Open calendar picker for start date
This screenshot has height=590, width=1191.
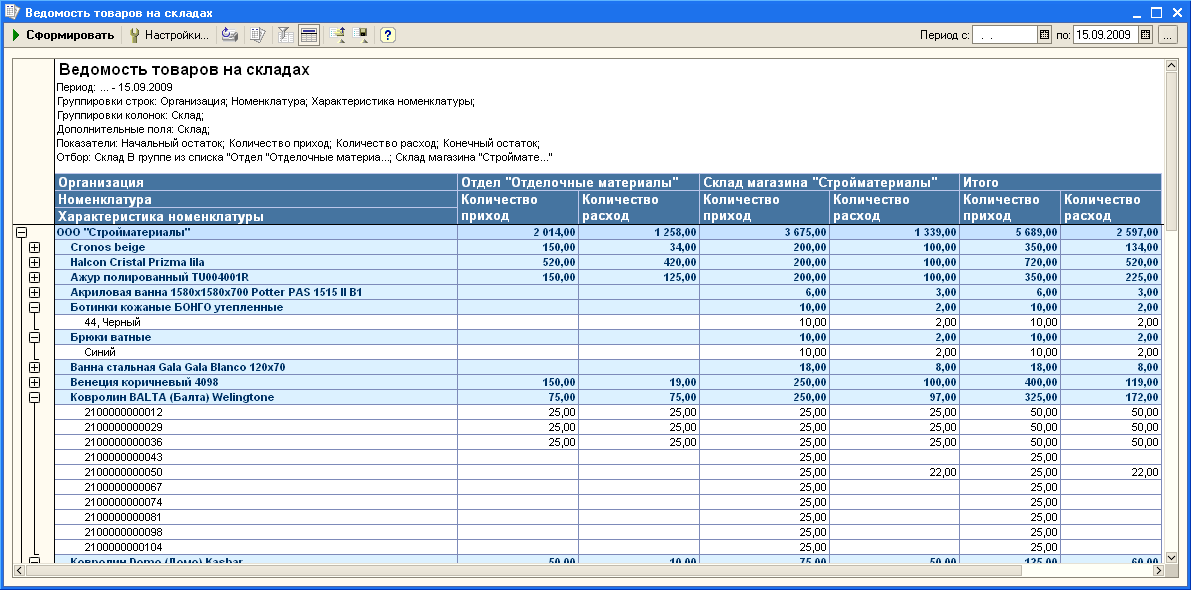point(1044,35)
